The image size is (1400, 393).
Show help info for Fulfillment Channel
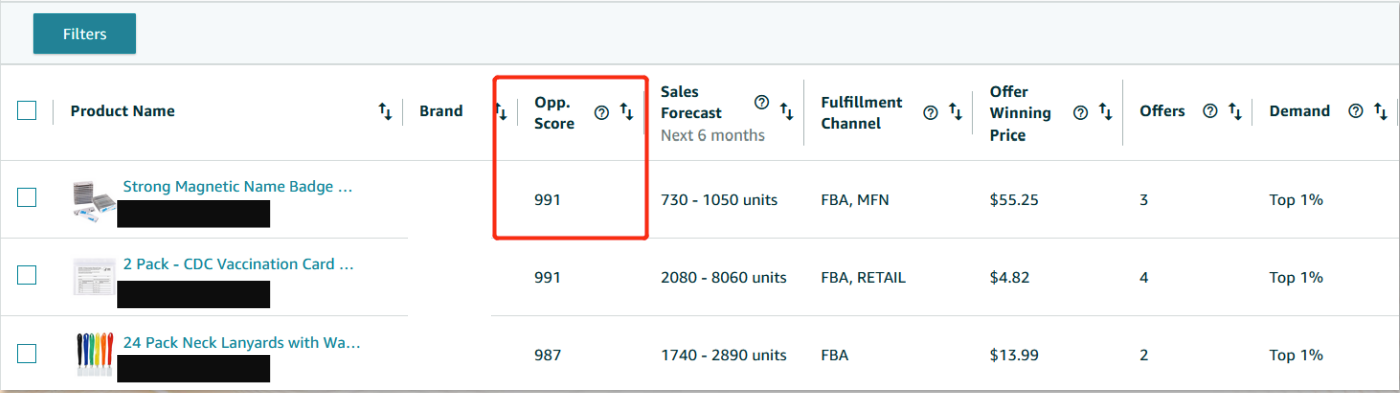tap(930, 113)
